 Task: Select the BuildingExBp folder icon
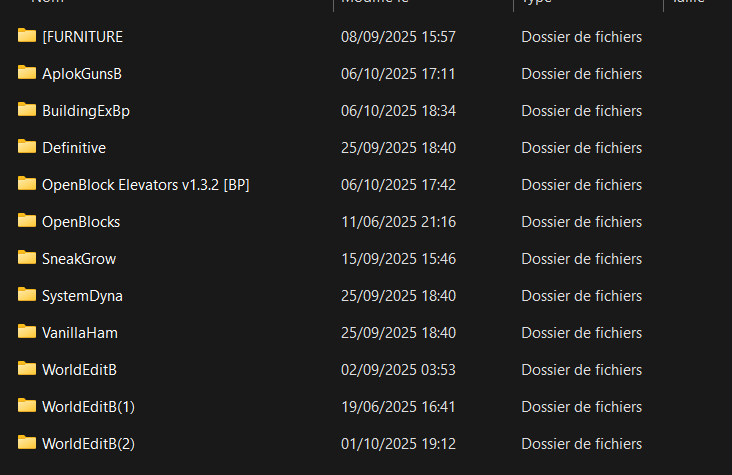(27, 109)
